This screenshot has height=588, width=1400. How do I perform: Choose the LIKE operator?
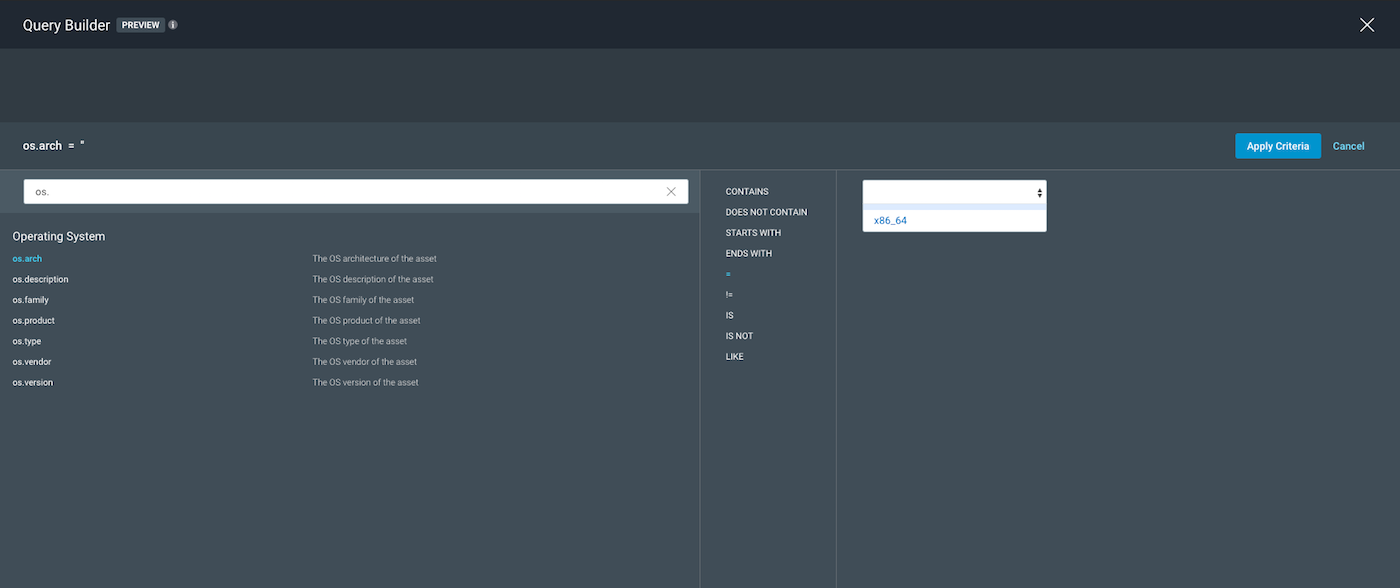tap(734, 357)
